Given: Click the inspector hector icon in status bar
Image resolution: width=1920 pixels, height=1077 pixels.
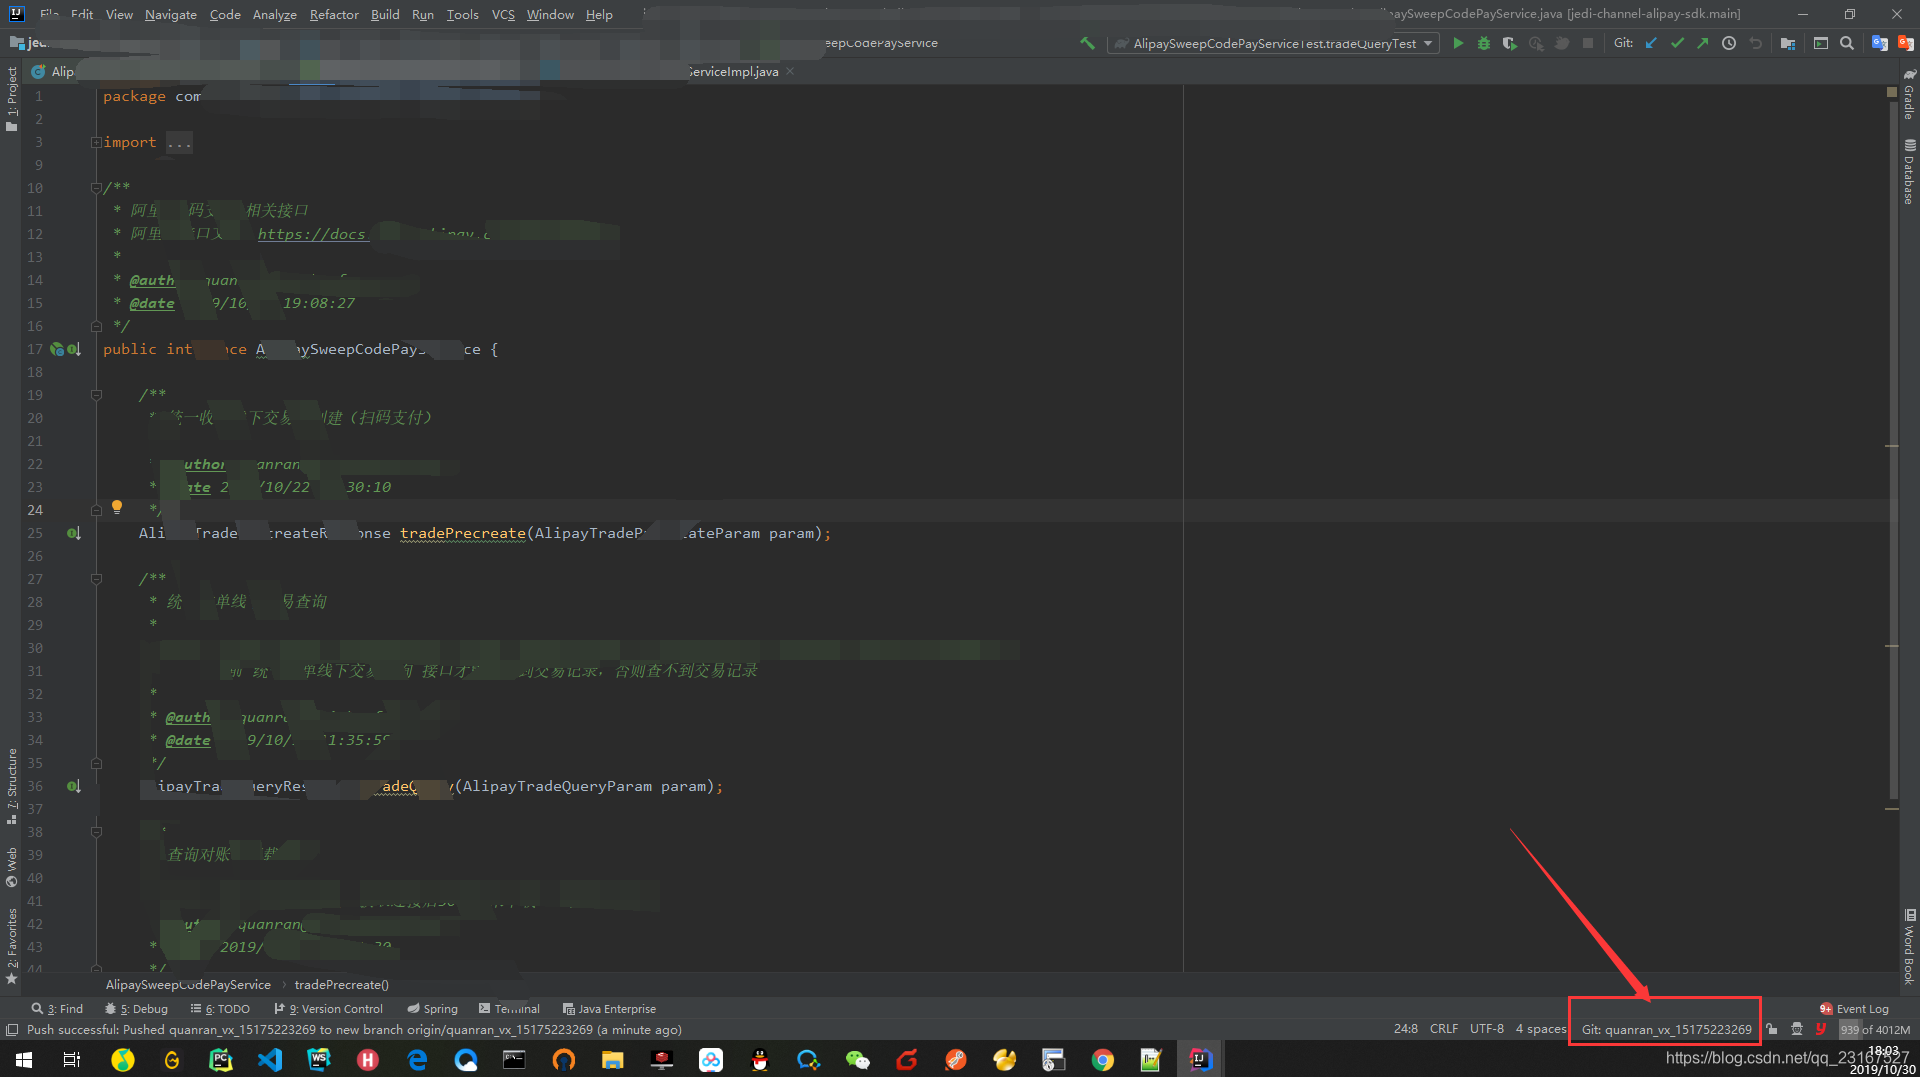Looking at the screenshot, I should point(1797,1029).
